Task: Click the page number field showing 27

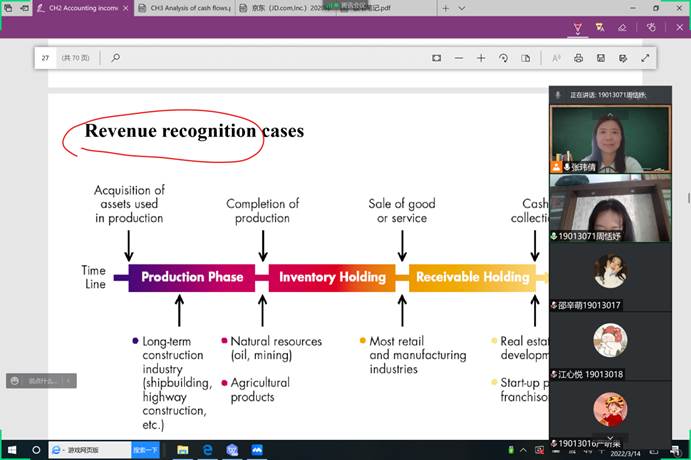Action: 47,58
